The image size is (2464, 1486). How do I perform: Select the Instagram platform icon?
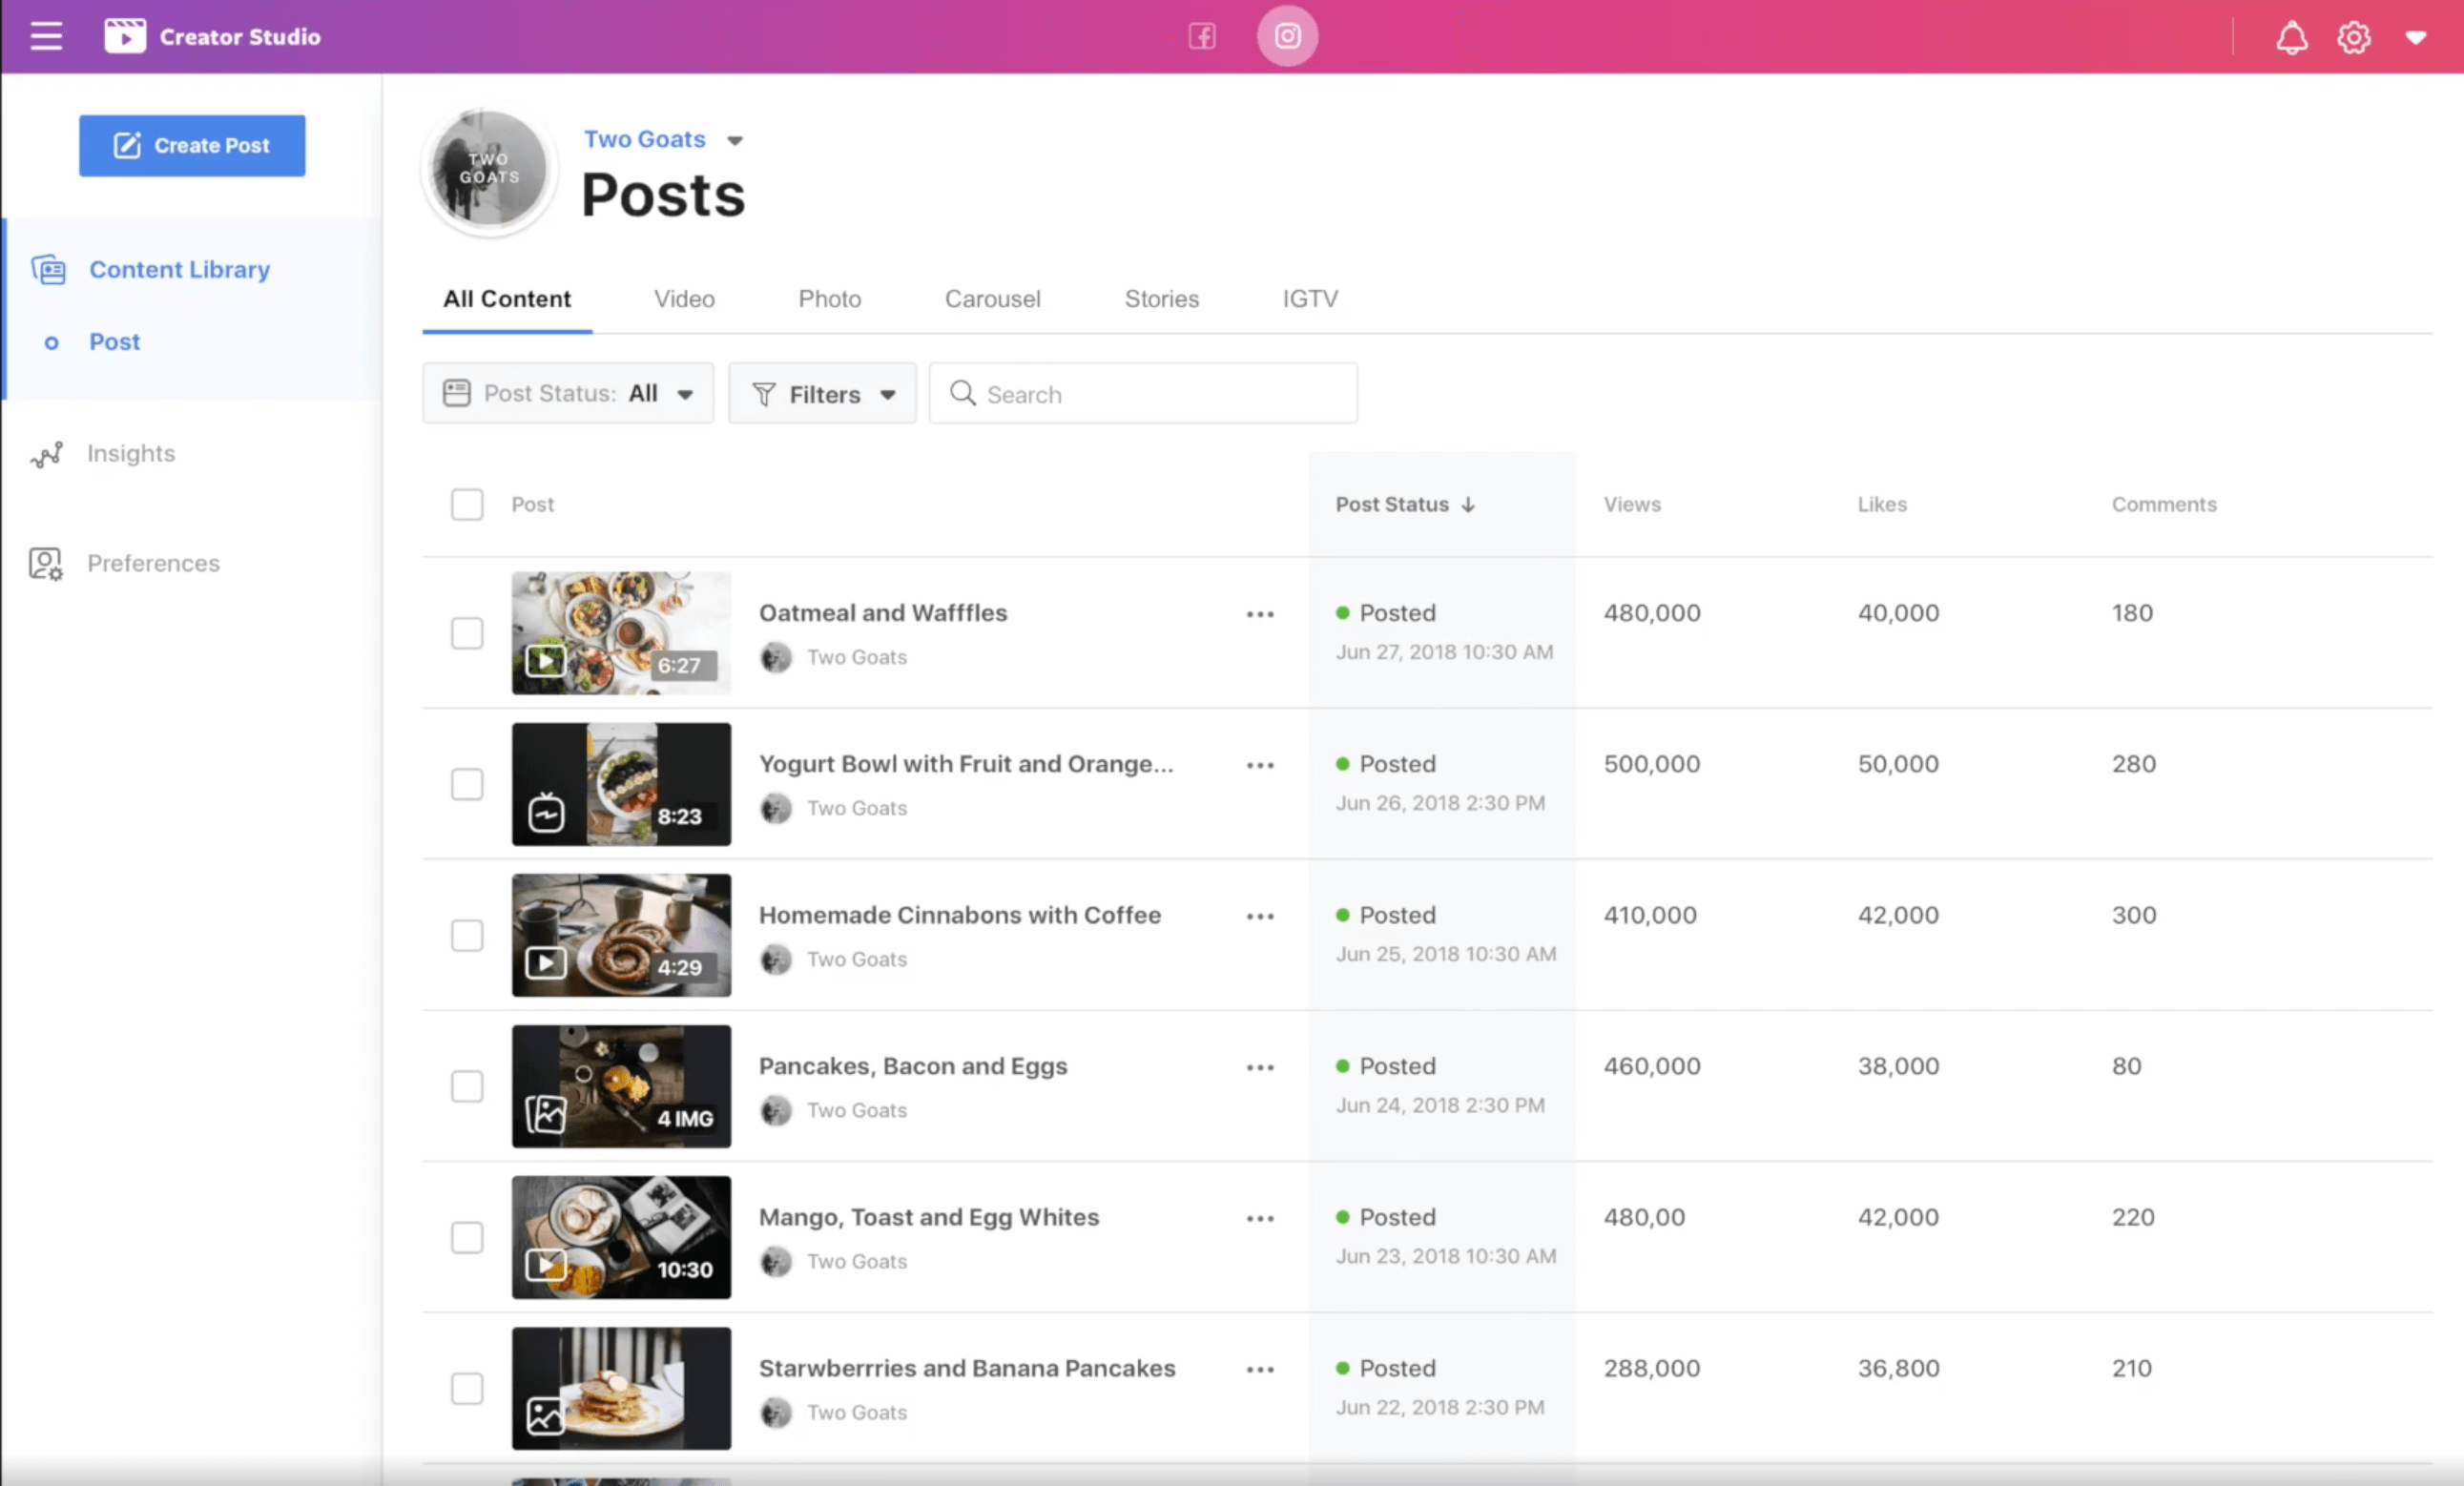click(1287, 36)
